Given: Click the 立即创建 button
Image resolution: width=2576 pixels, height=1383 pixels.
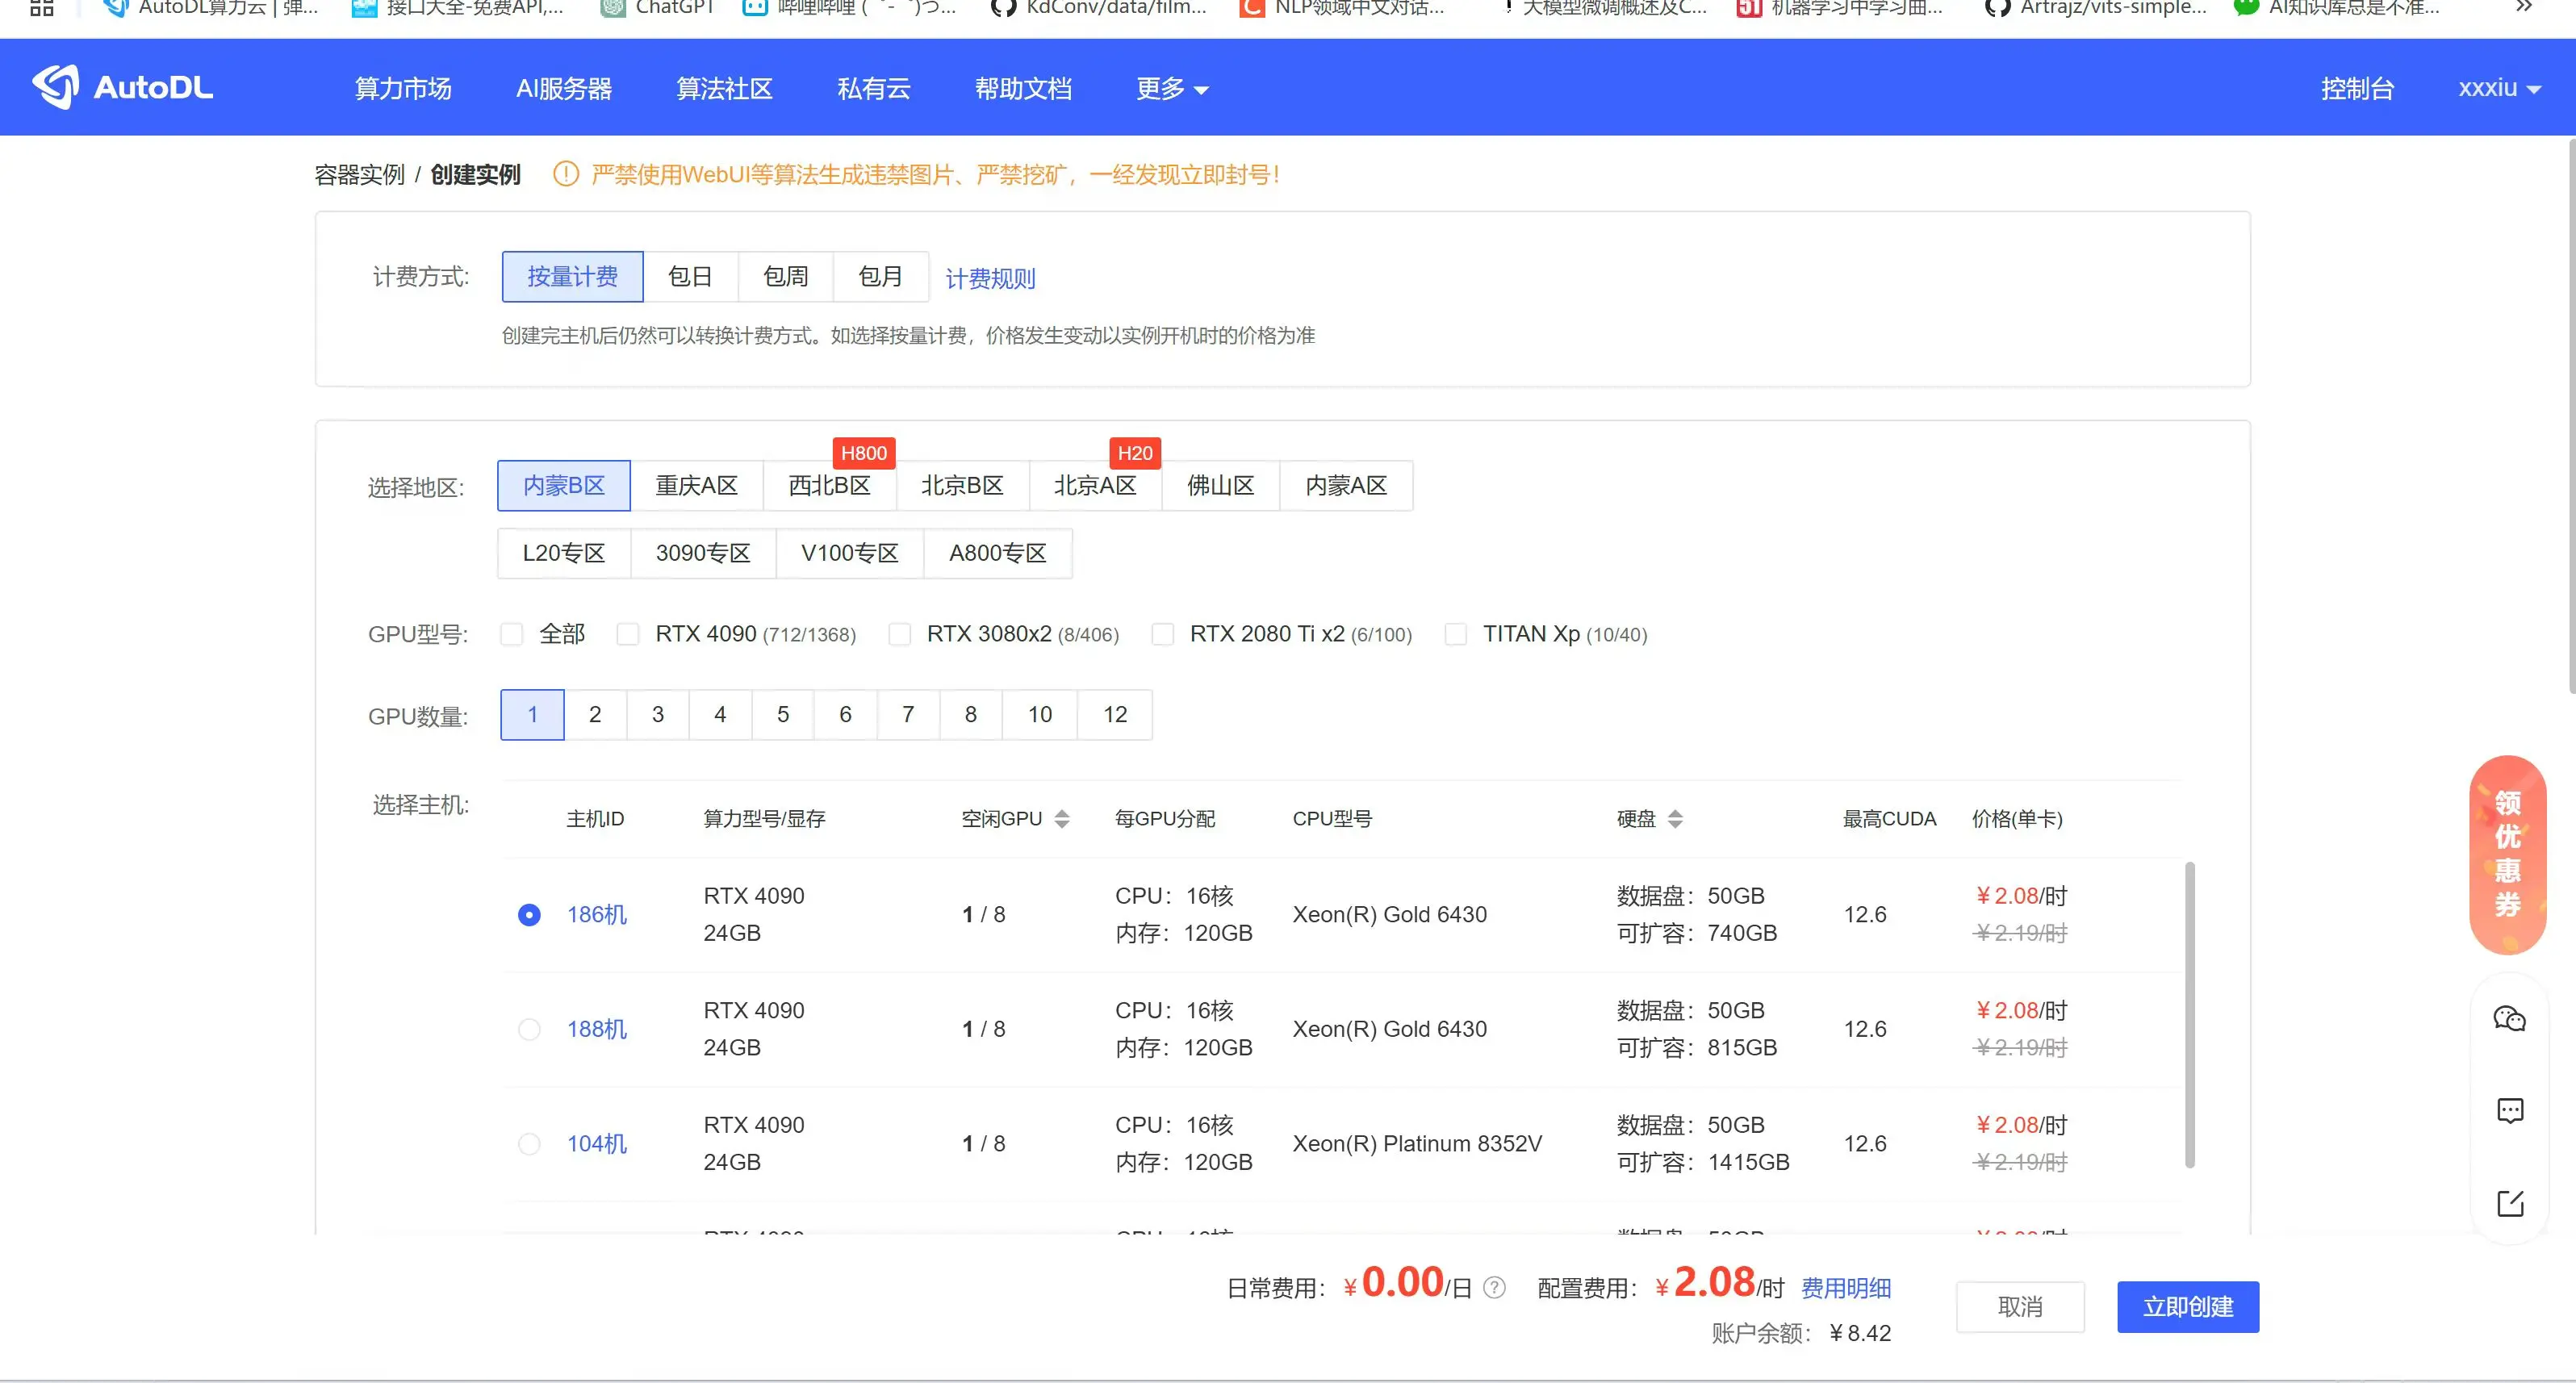Looking at the screenshot, I should 2187,1307.
